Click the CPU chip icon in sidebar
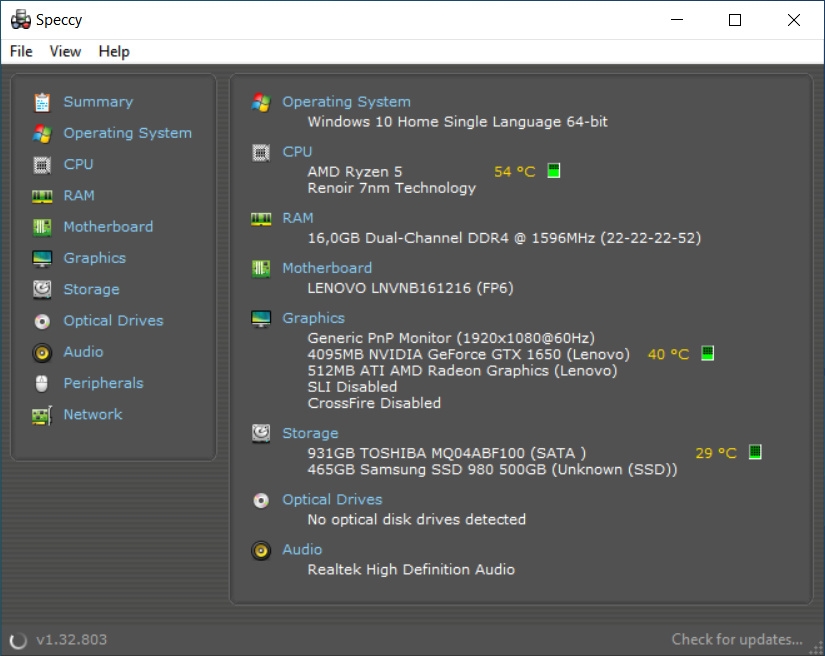 (42, 165)
